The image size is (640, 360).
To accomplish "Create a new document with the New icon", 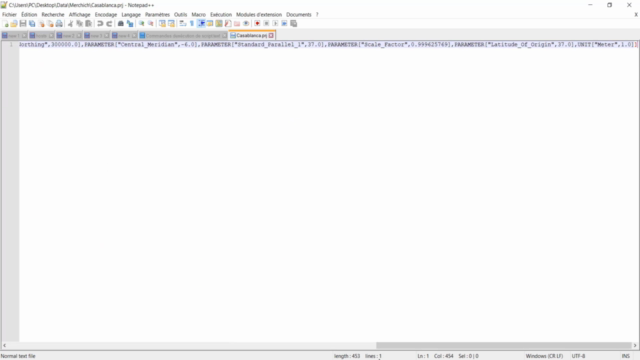I will (x=5, y=24).
